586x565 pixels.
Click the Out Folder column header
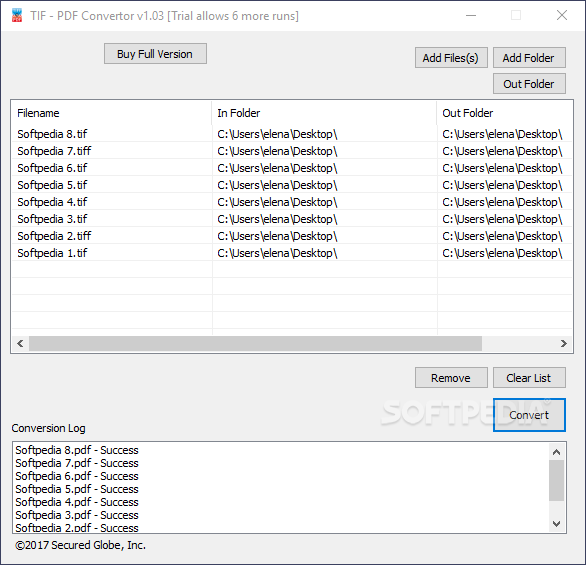pyautogui.click(x=505, y=113)
